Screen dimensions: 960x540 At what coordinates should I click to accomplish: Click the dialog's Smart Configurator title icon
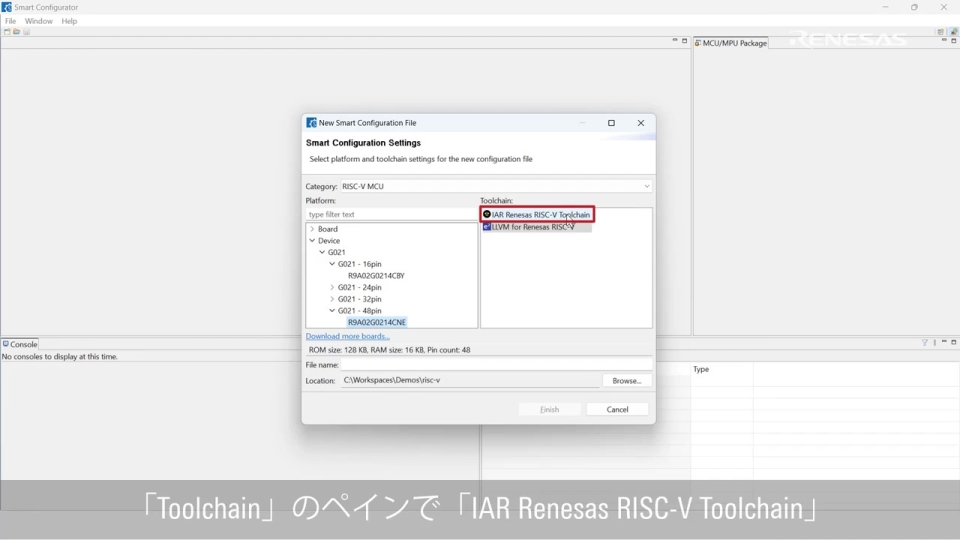(311, 122)
